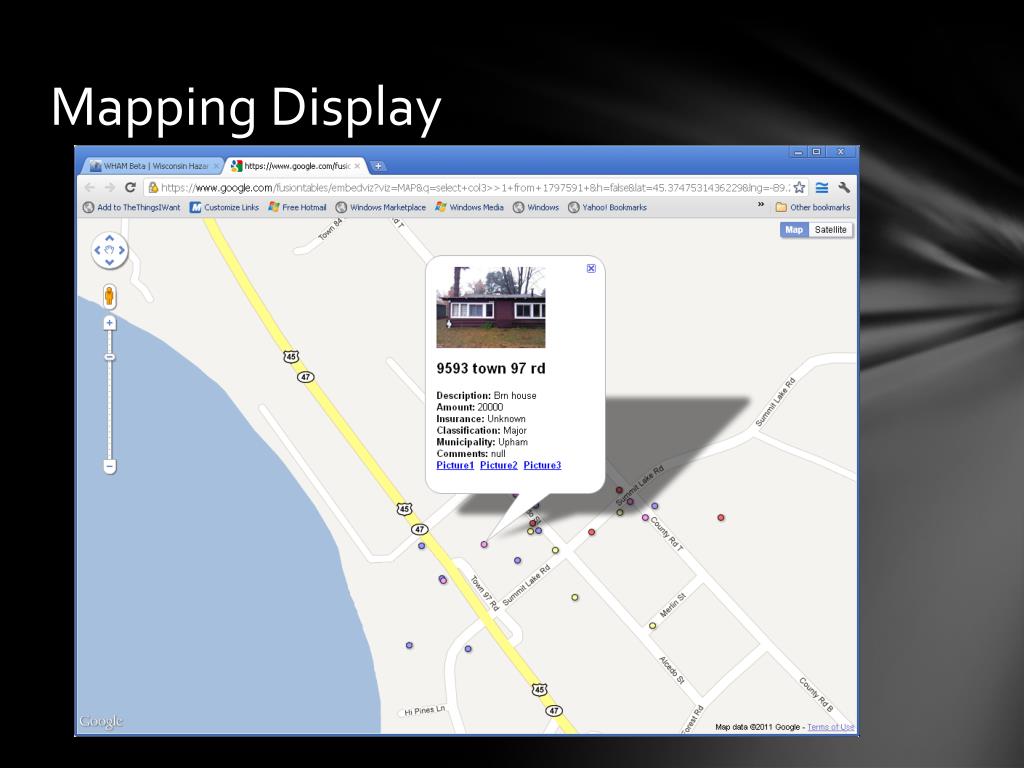1024x768 pixels.
Task: Close the info window popup
Action: click(x=591, y=268)
